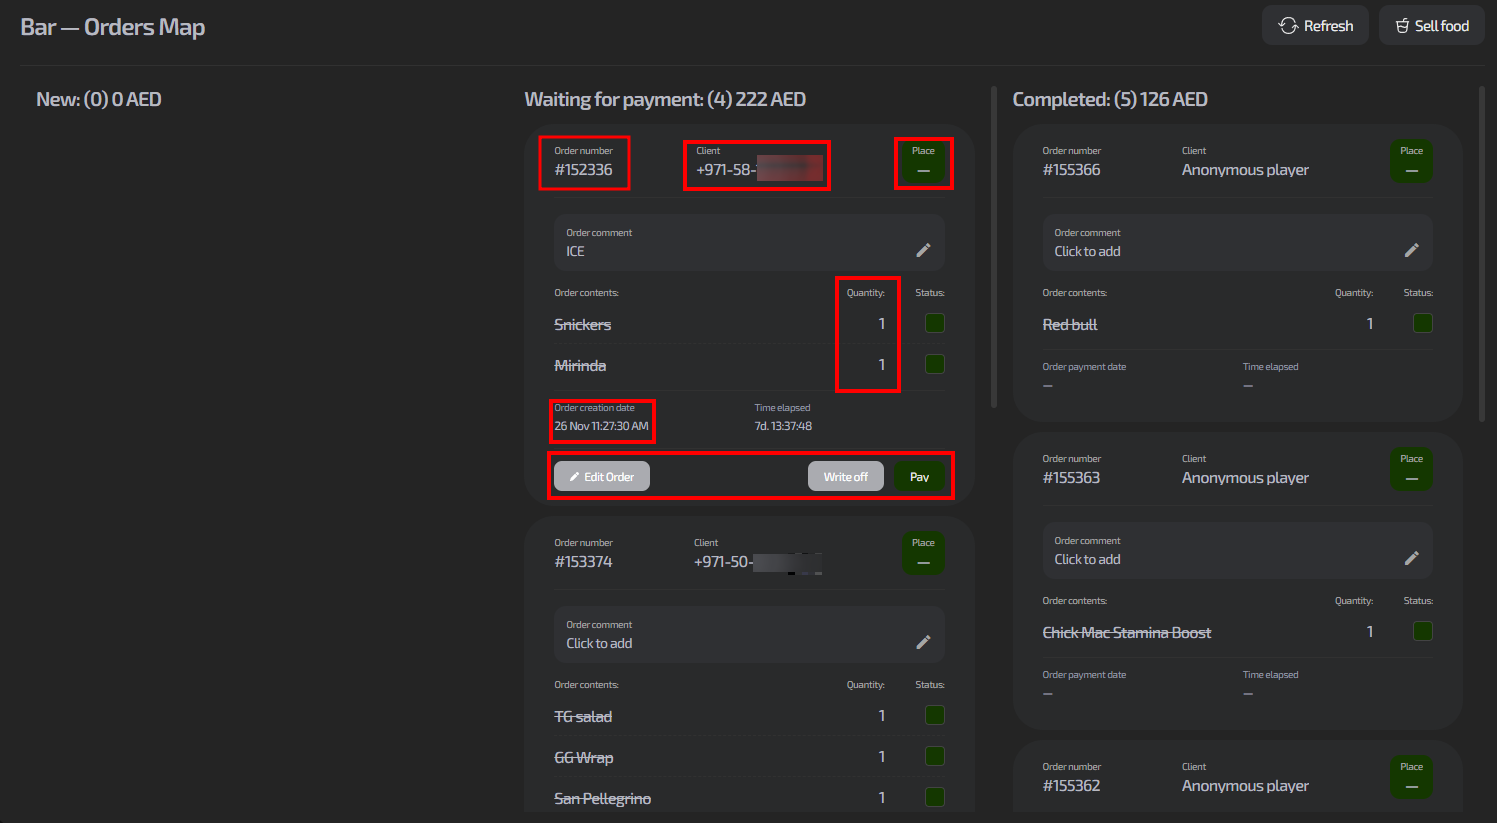Image resolution: width=1497 pixels, height=823 pixels.
Task: Toggle Mirinda status checkbox
Action: pos(935,364)
